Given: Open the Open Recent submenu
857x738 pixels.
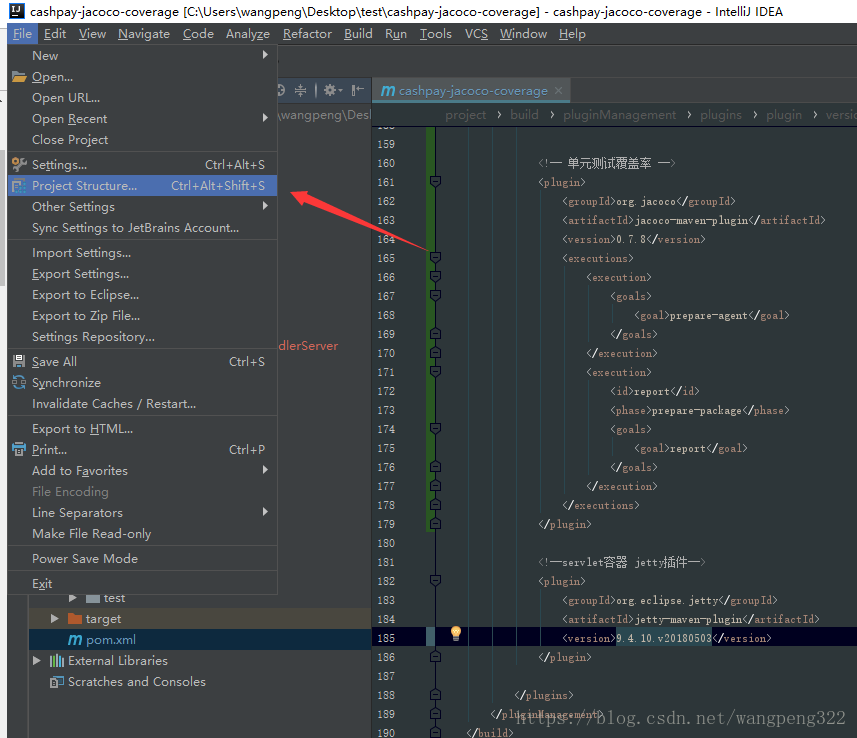Looking at the screenshot, I should click(143, 119).
